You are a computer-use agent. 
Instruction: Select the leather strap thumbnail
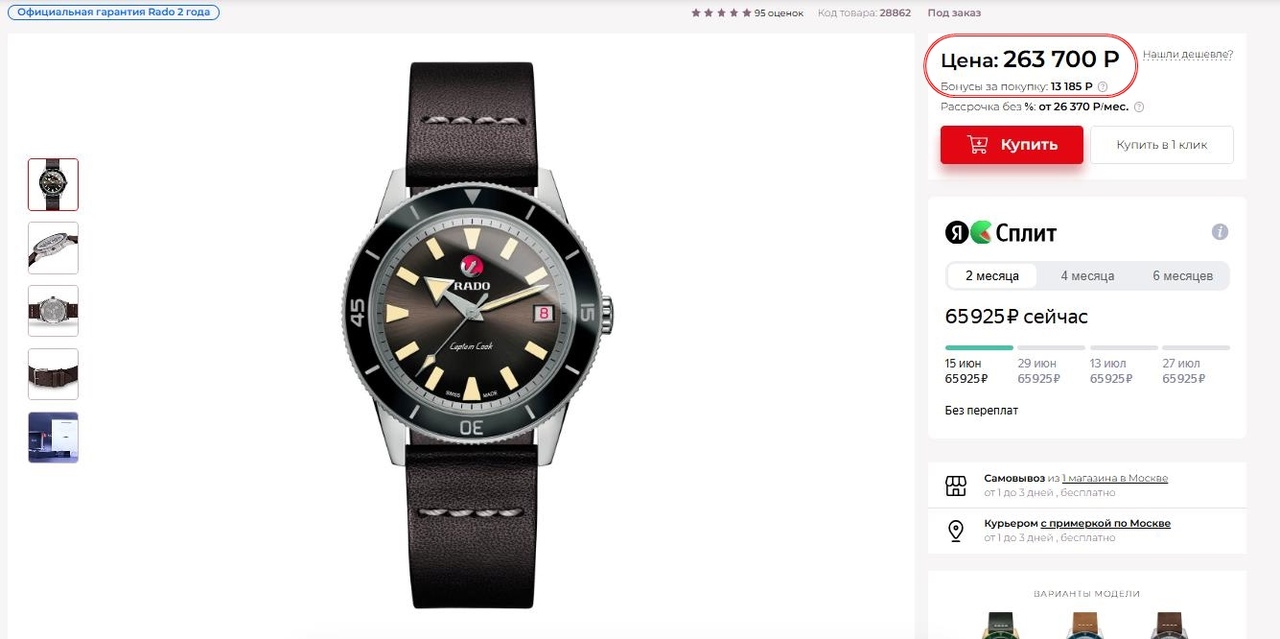pos(53,374)
